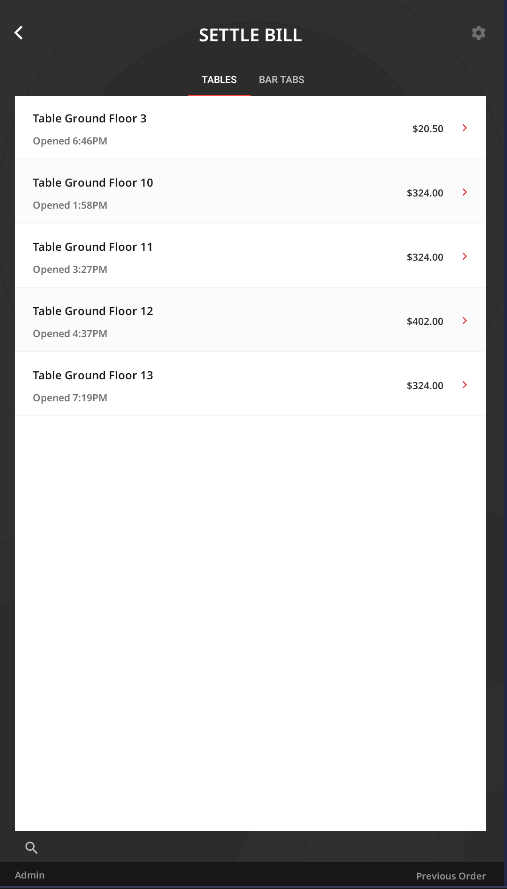Open Table Ground Floor 12 chevron arrow
507x889 pixels.
pyautogui.click(x=464, y=320)
